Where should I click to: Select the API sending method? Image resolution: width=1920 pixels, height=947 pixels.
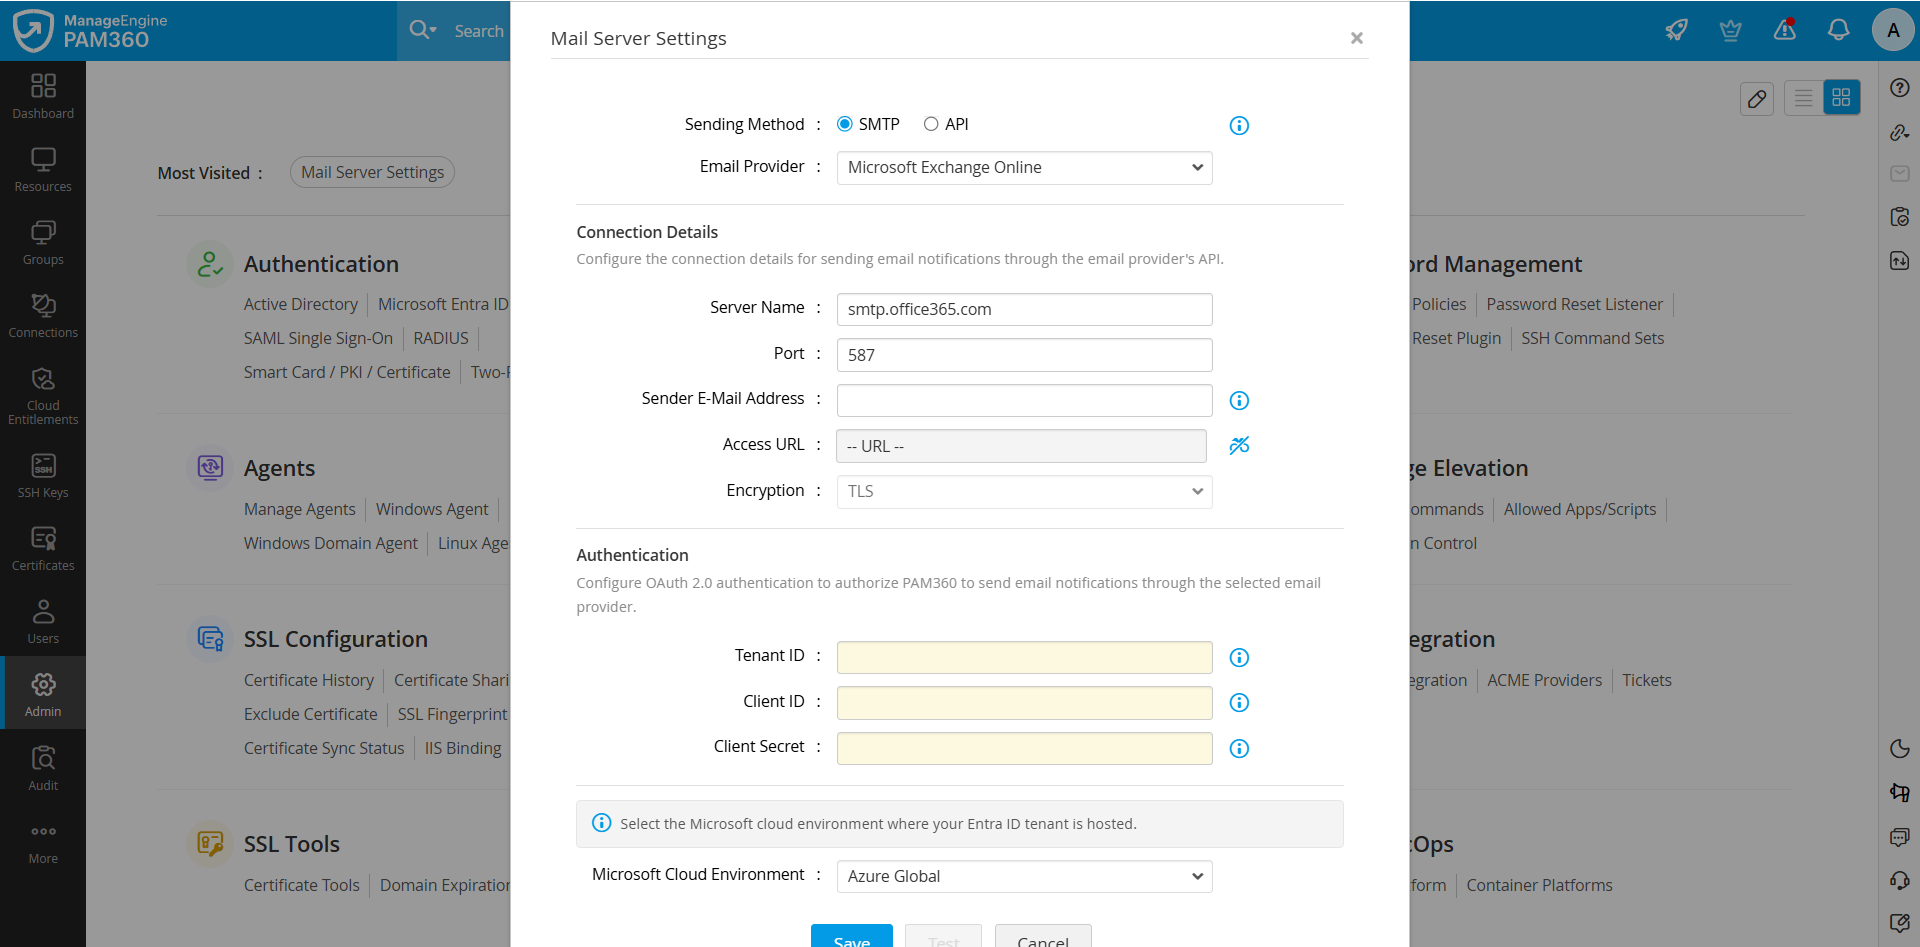(931, 124)
